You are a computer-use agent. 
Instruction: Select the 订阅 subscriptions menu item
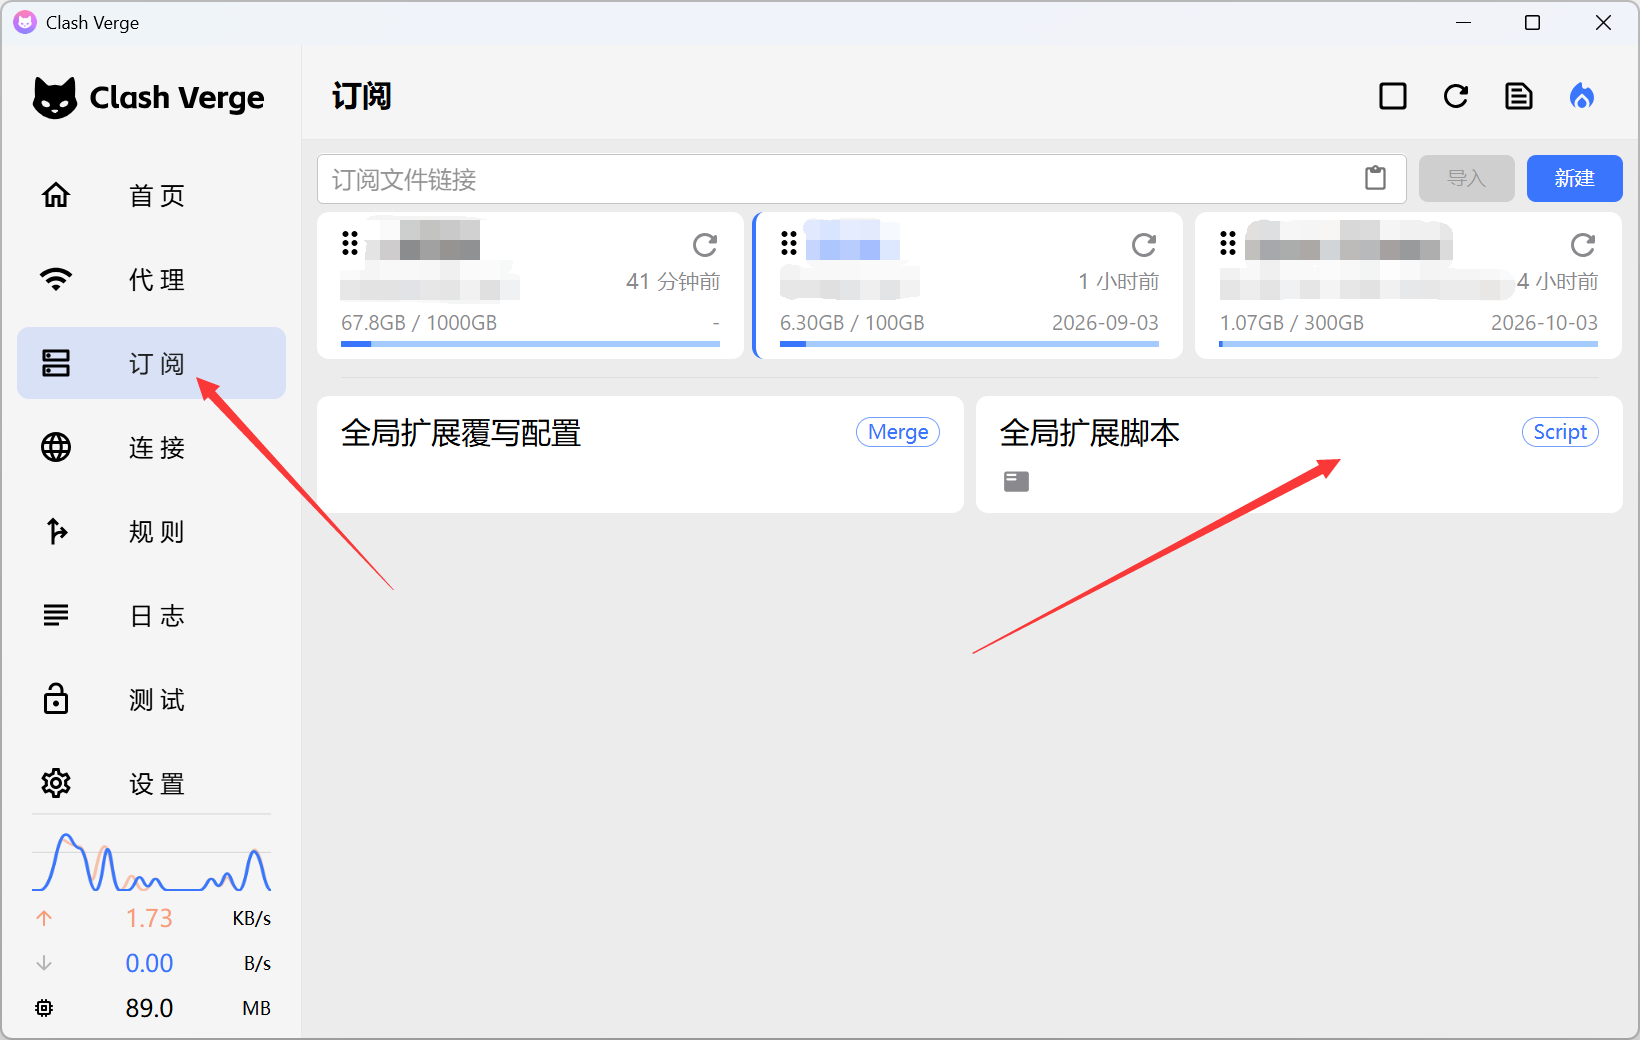tap(151, 363)
